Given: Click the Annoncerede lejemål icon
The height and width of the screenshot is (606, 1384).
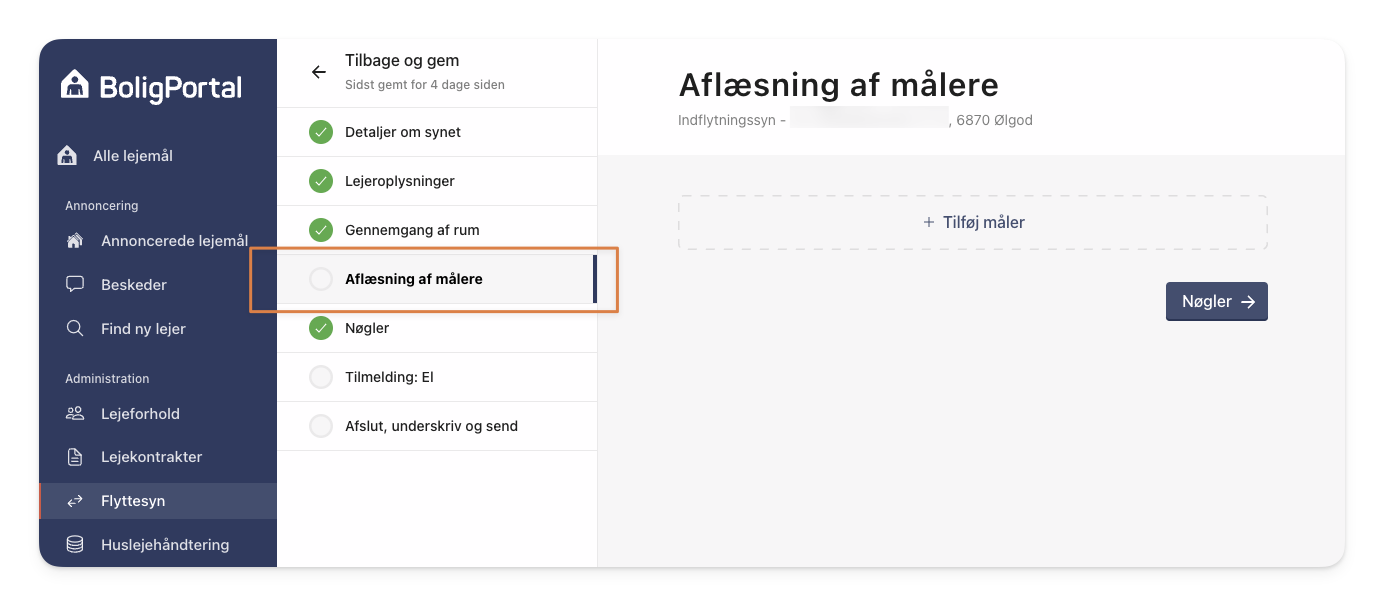Looking at the screenshot, I should tap(75, 241).
